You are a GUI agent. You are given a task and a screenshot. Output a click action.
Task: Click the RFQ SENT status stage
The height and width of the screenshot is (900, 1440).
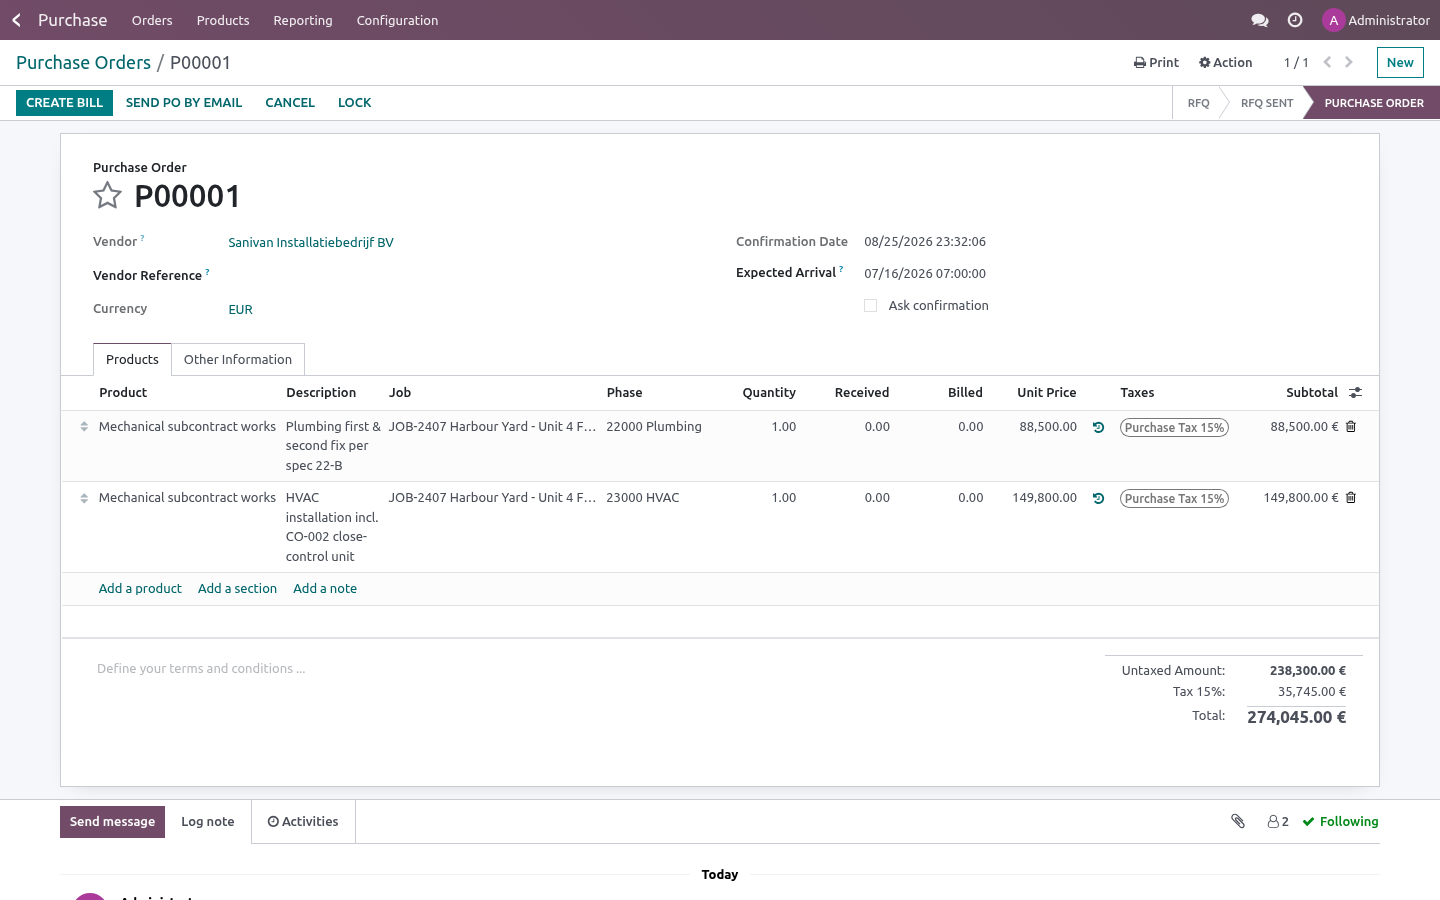point(1267,103)
